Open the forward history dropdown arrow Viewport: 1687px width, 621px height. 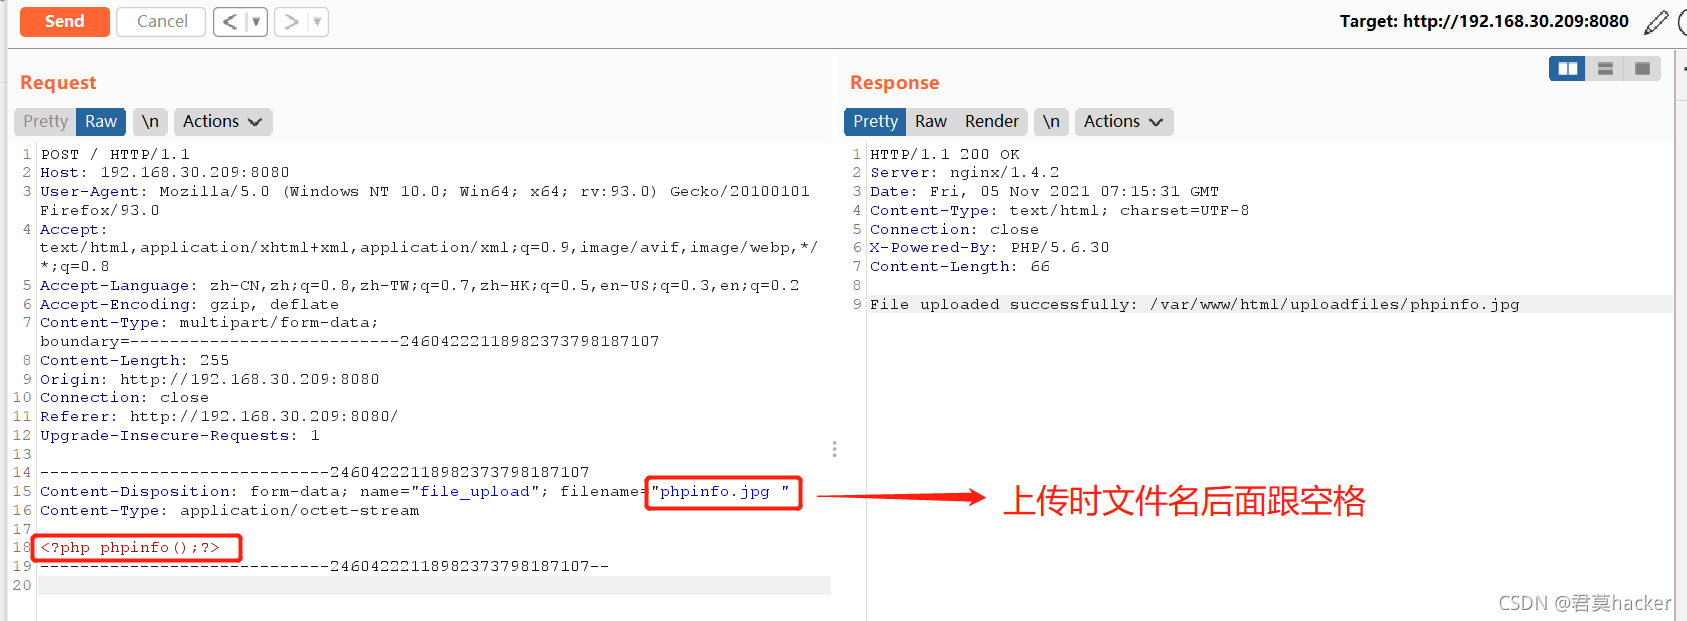pyautogui.click(x=317, y=21)
